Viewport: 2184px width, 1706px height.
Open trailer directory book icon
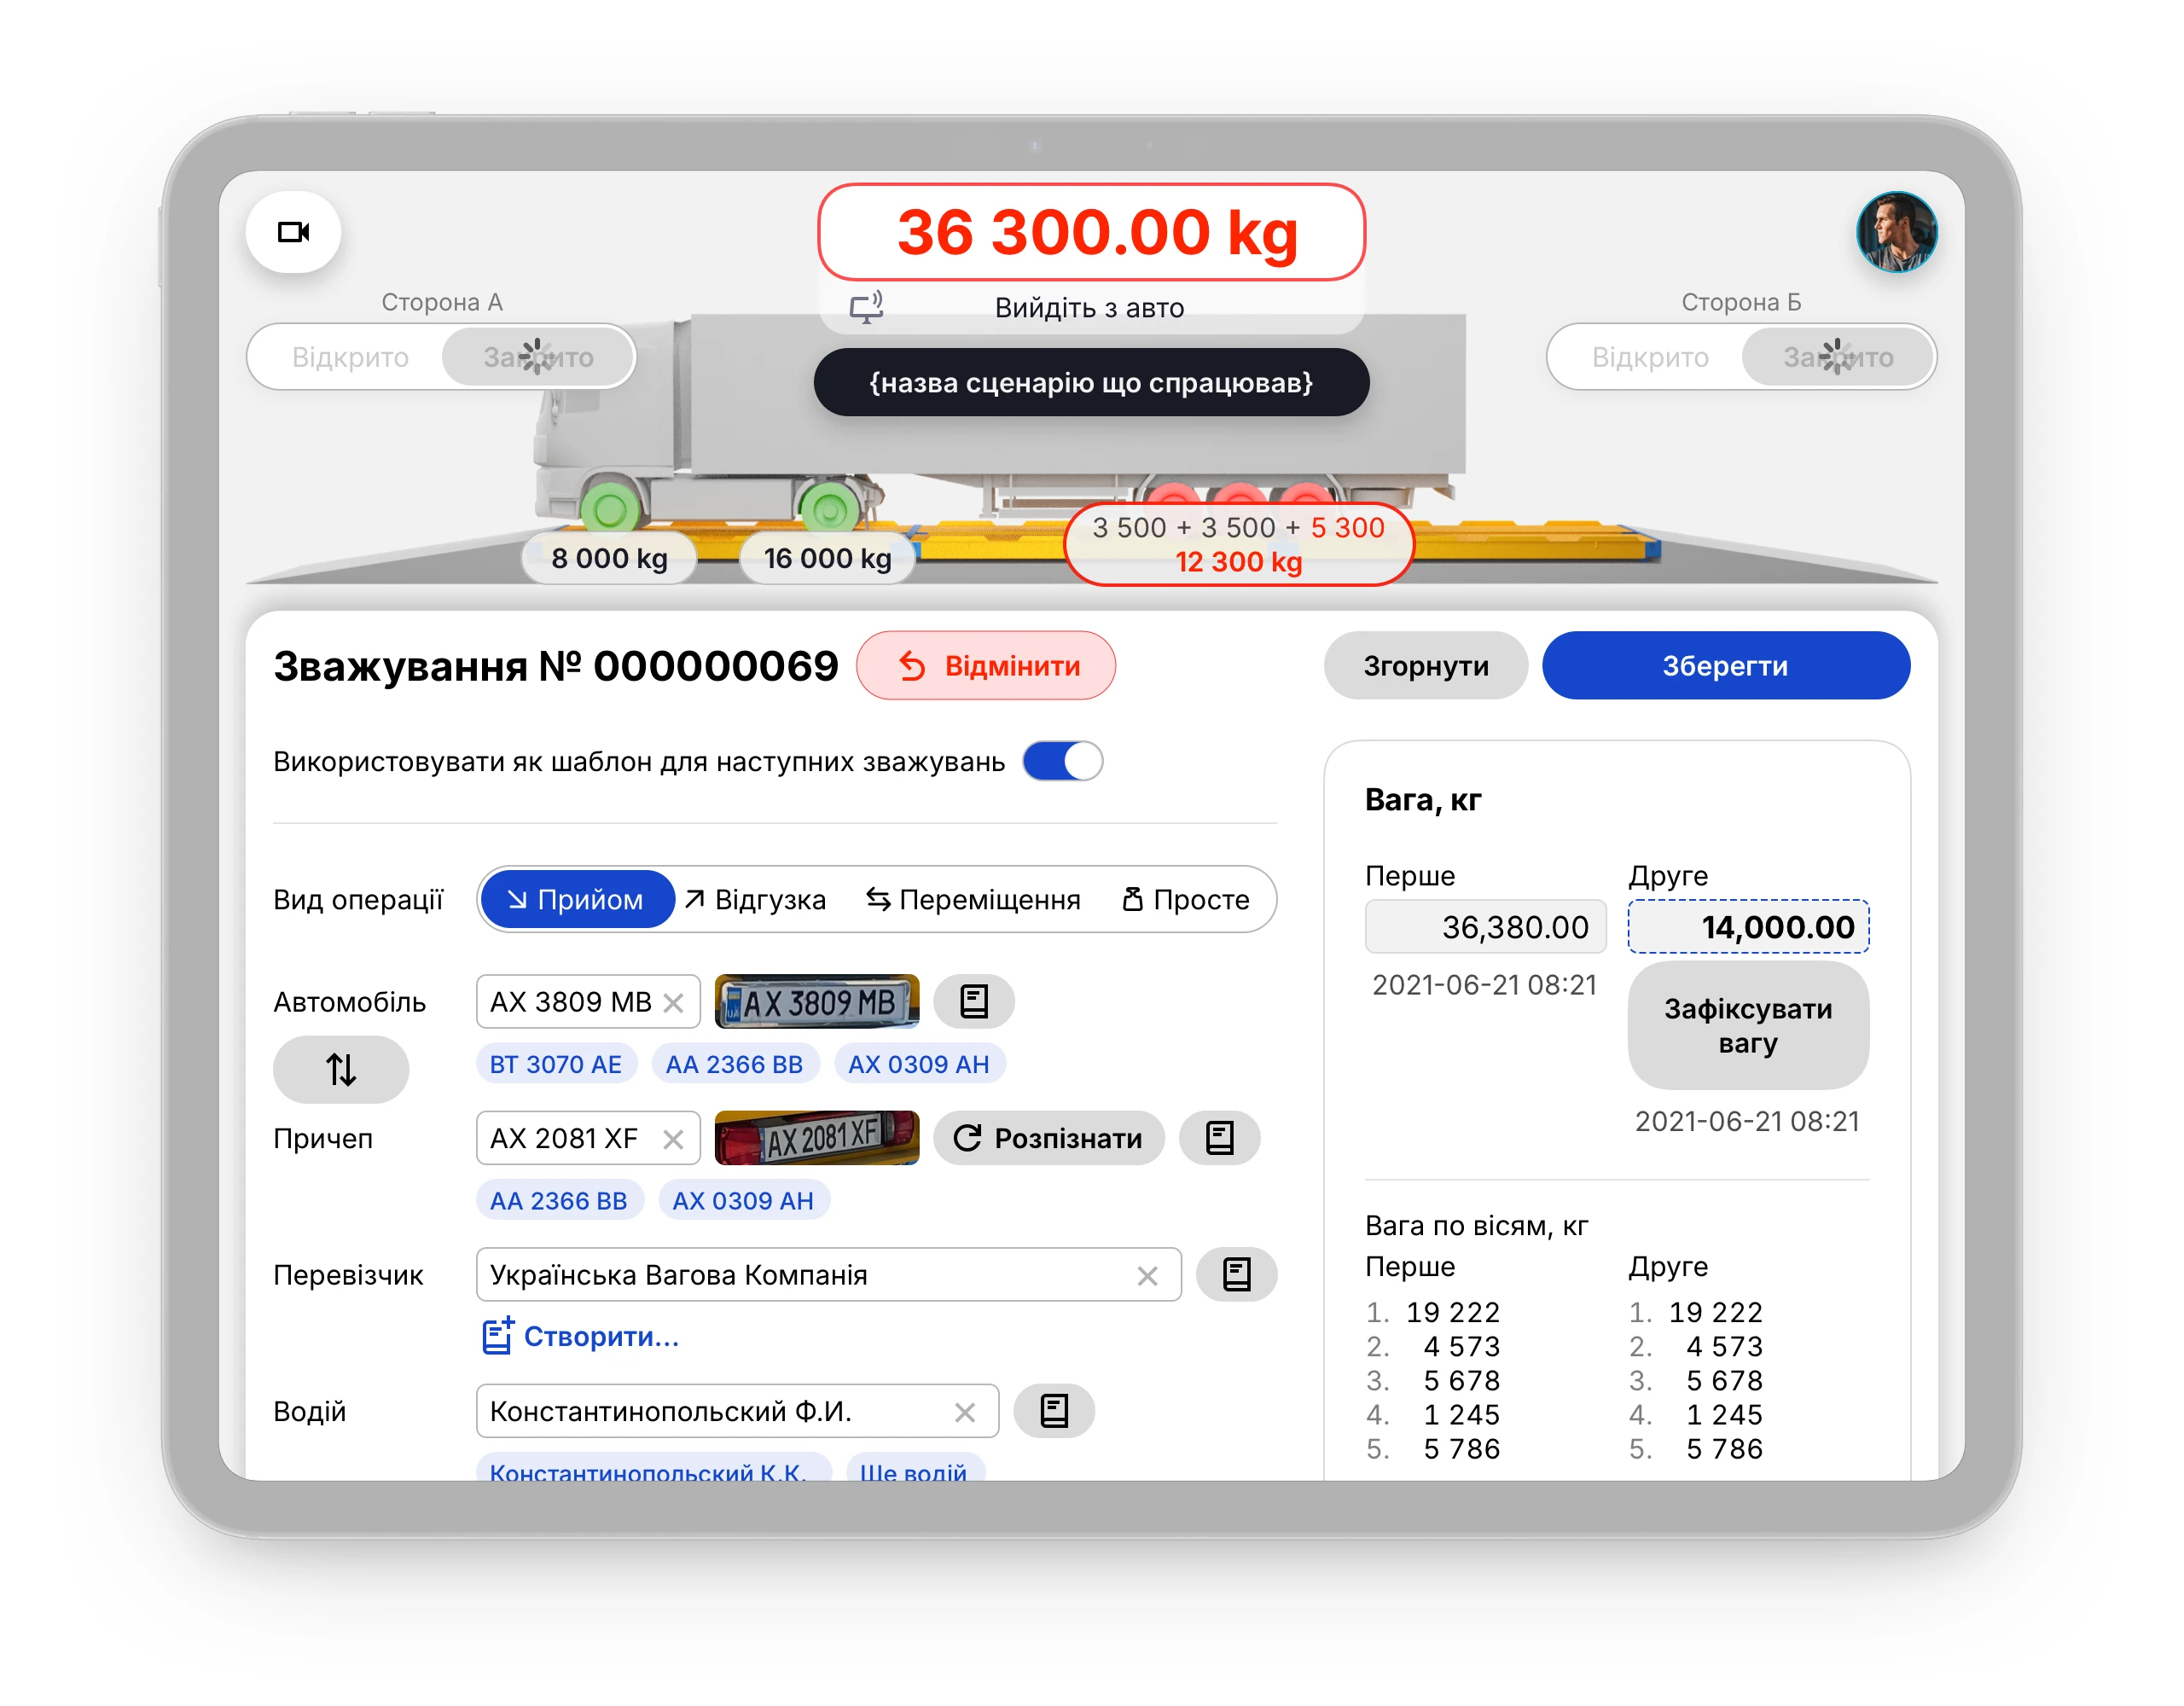pos(1218,1138)
